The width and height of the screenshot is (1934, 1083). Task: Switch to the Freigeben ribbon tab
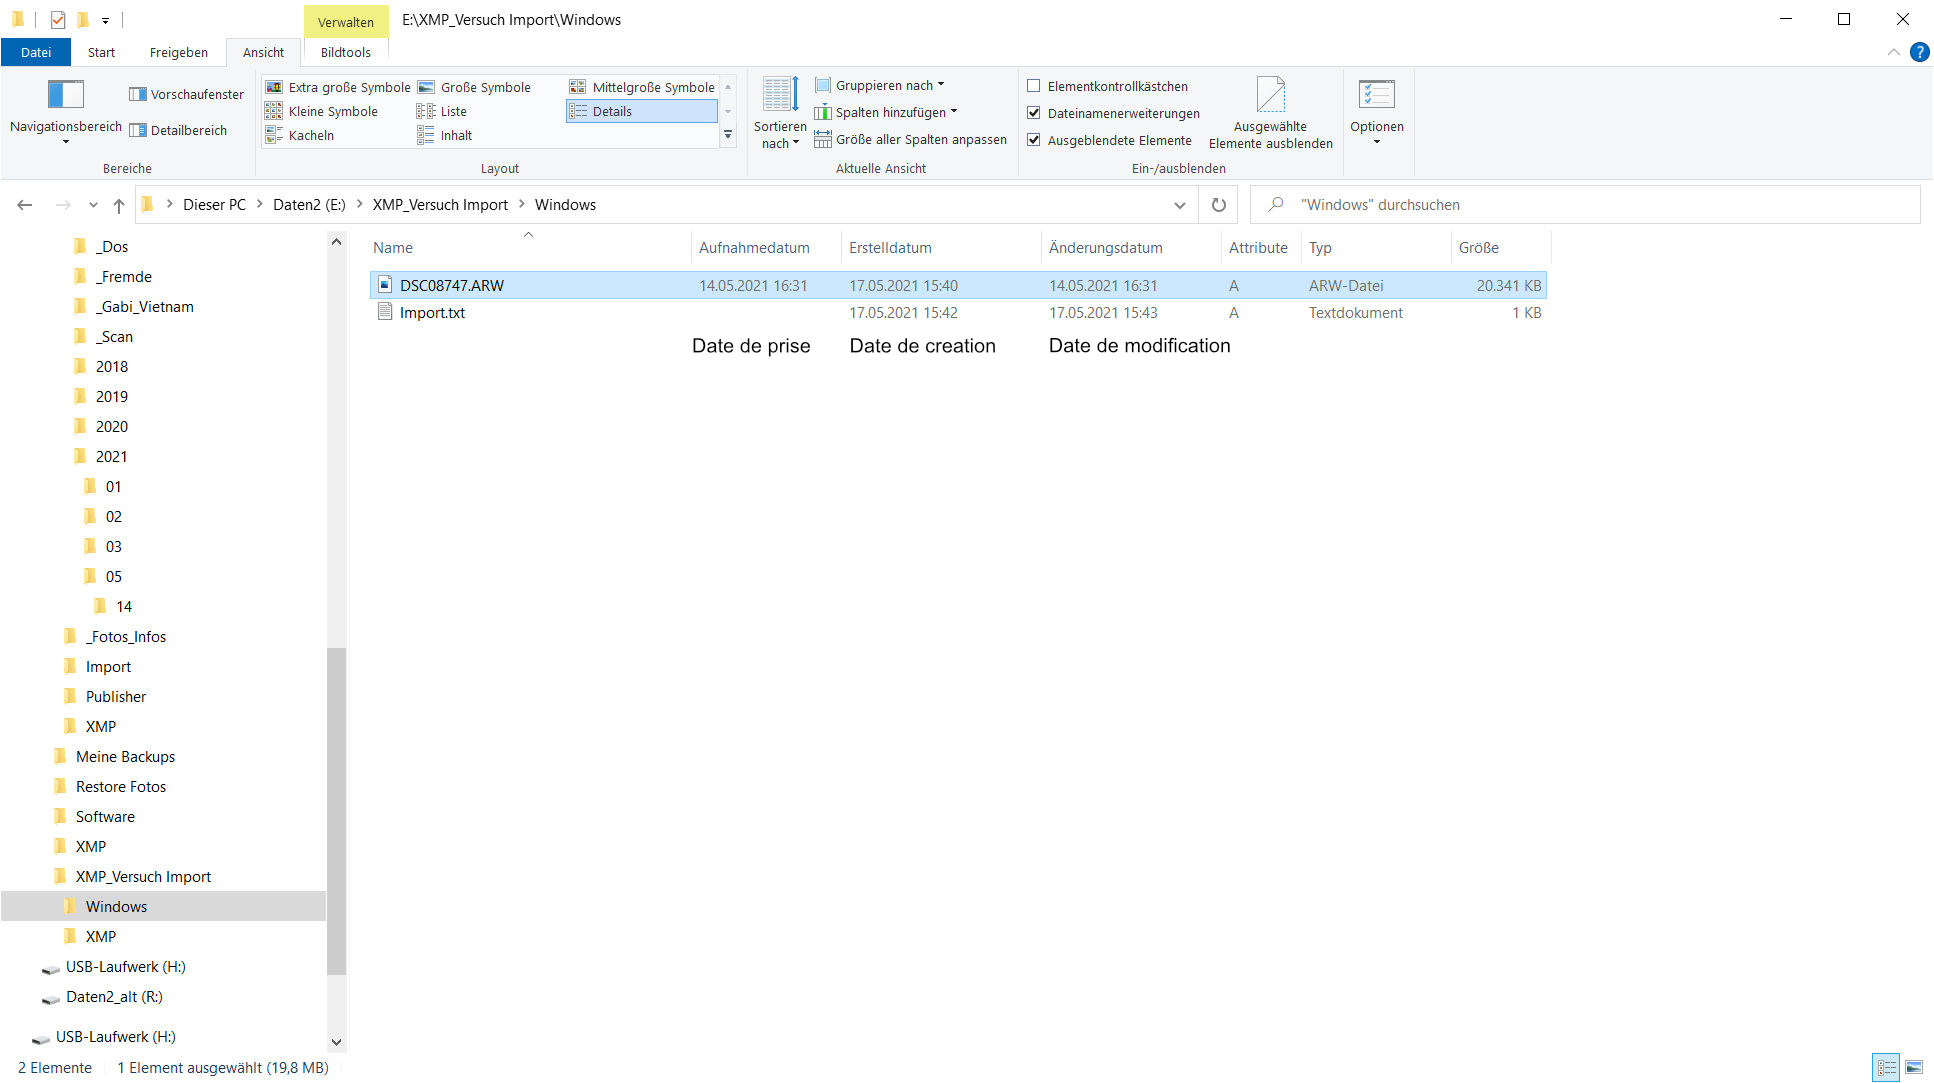pos(178,52)
